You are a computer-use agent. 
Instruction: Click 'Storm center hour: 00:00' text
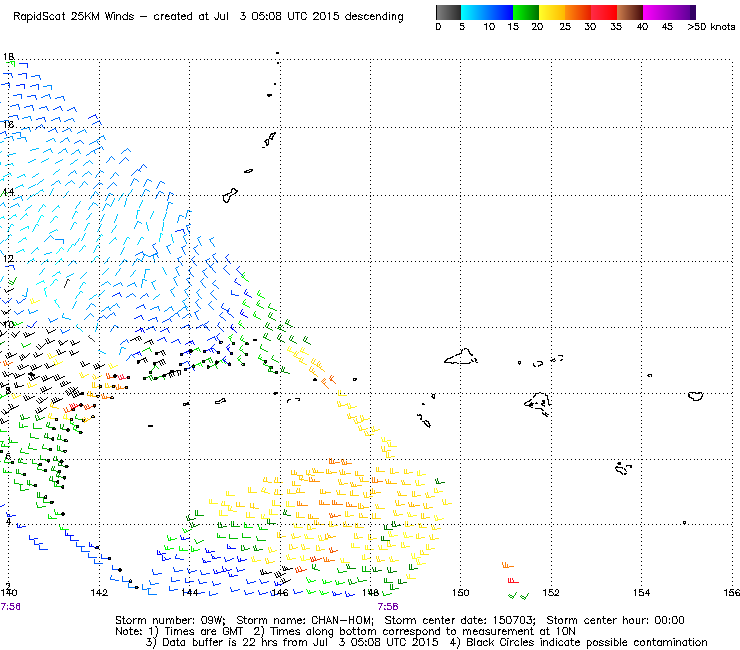[x=615, y=620]
